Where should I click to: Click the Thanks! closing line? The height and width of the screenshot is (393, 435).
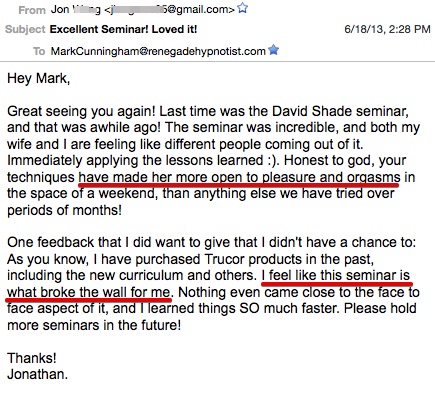(x=32, y=358)
